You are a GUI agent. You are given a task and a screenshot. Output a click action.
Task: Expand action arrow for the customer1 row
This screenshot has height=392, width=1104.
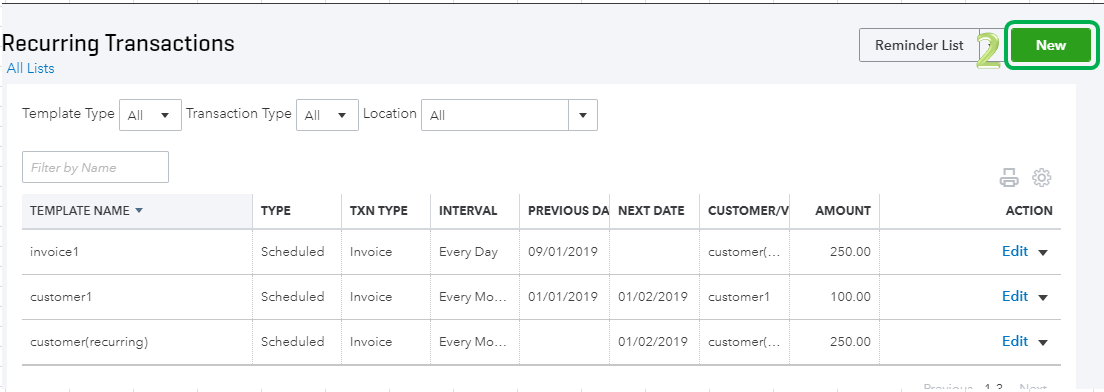1043,298
